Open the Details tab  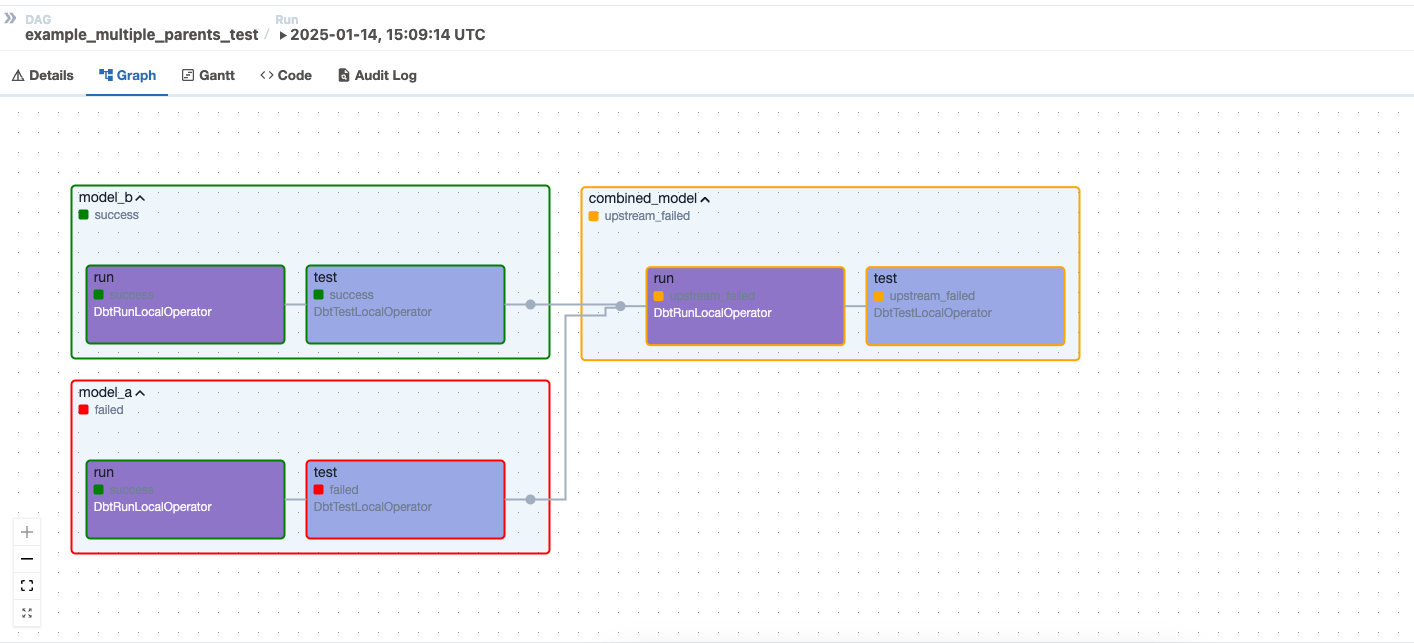coord(43,75)
